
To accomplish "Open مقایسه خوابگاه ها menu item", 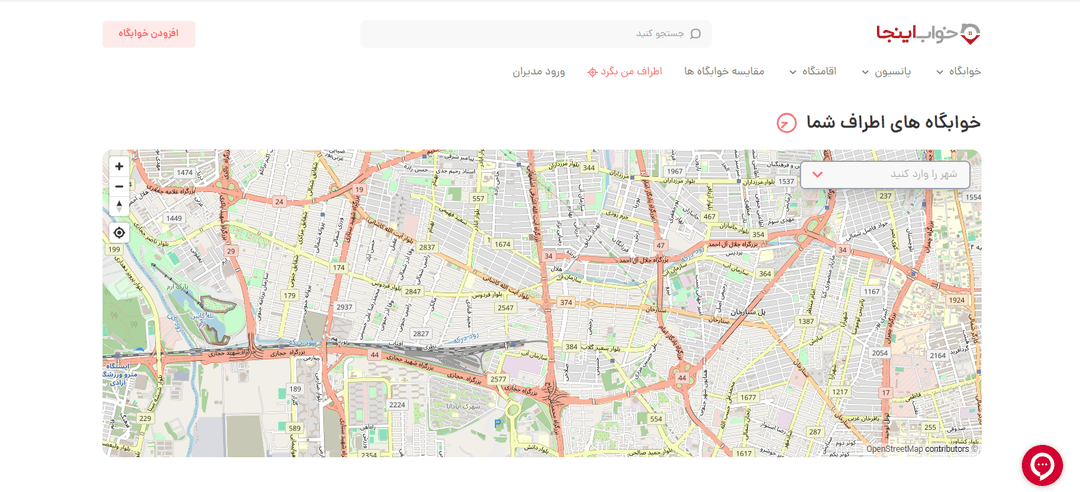I will coord(724,72).
